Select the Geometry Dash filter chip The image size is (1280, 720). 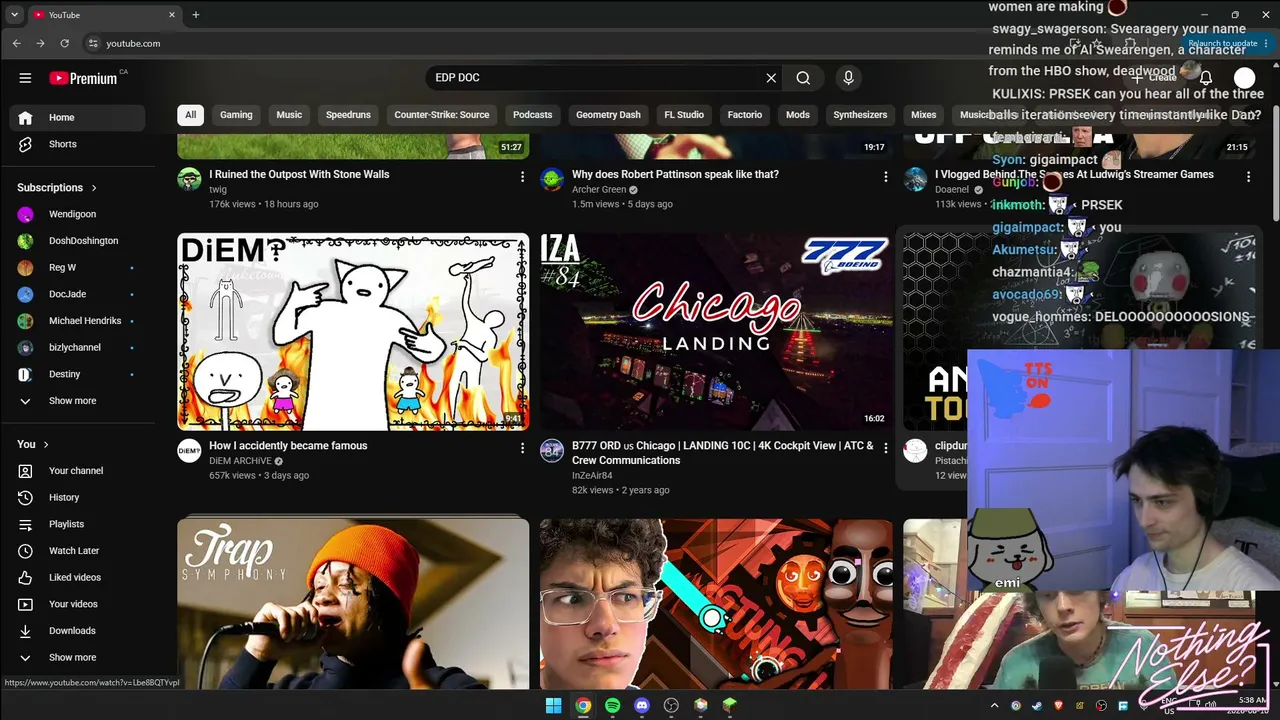click(608, 115)
